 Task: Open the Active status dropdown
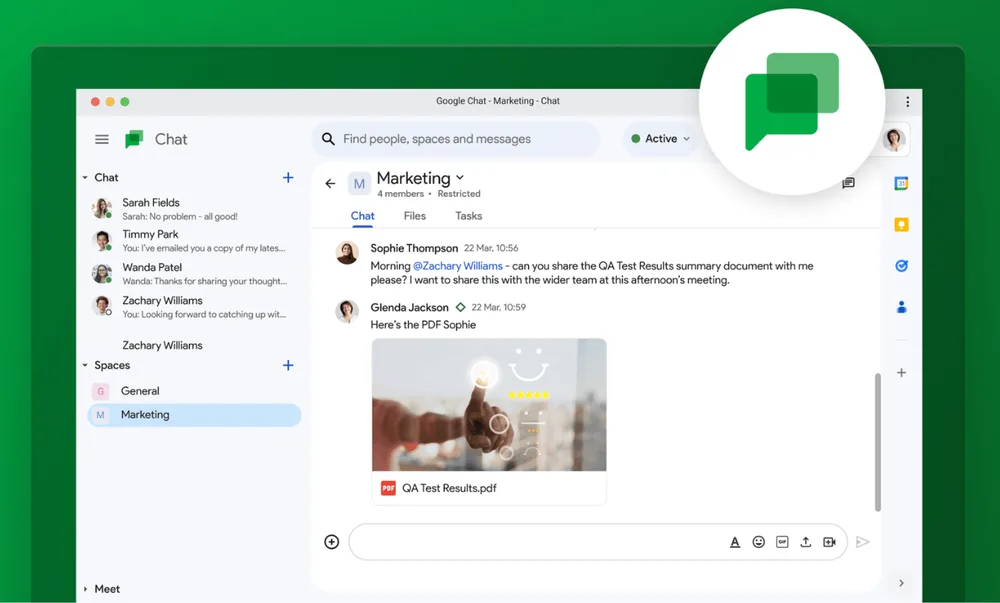660,139
